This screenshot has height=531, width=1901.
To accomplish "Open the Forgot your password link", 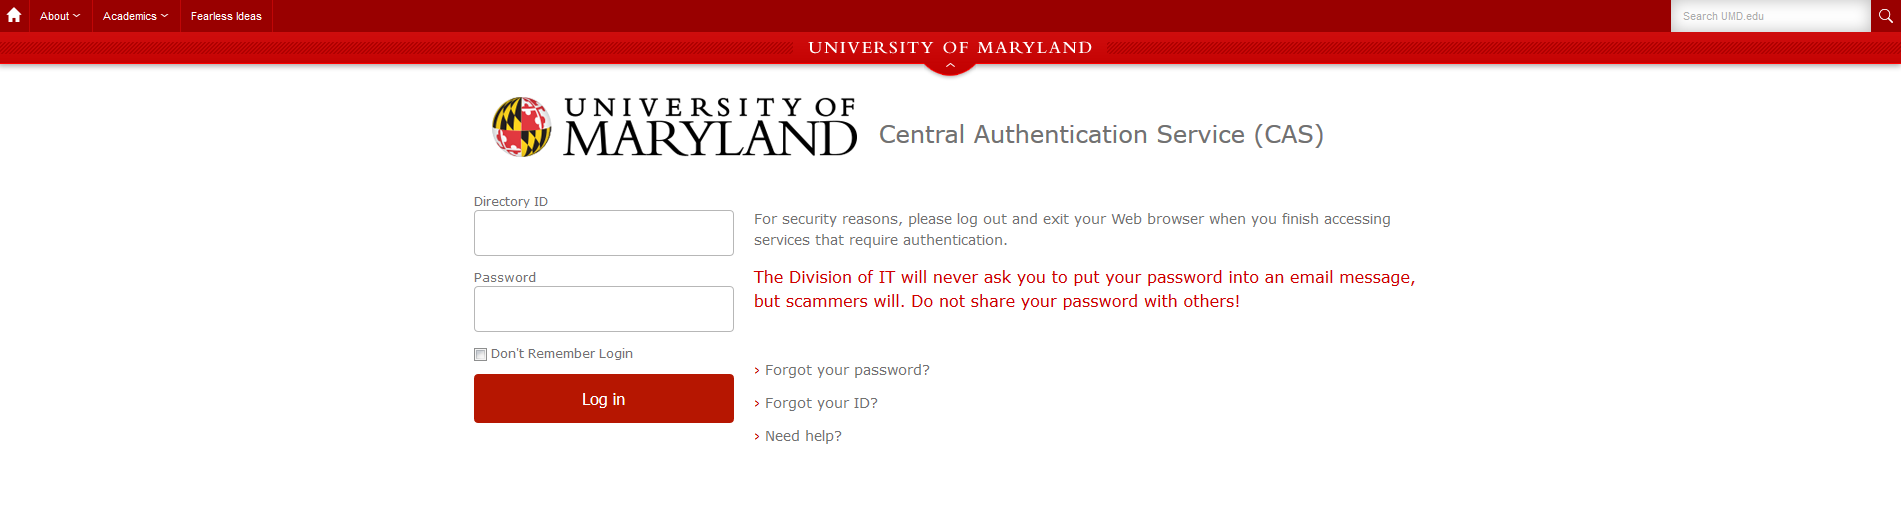I will point(847,370).
